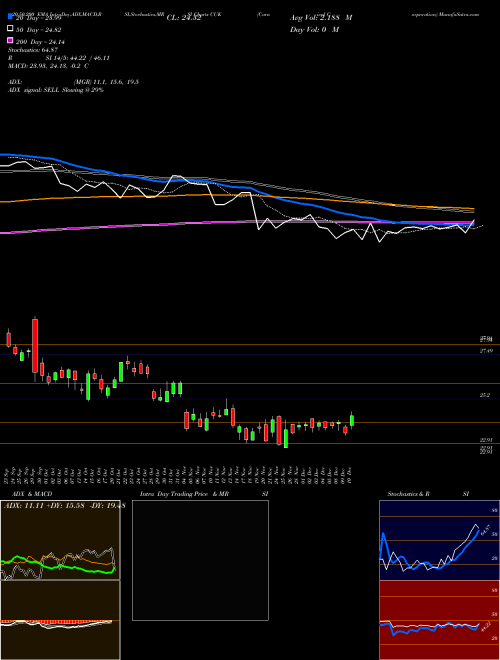Click the blue 20 Day legend swatch
The width and height of the screenshot is (500, 660).
(x=11, y=17)
